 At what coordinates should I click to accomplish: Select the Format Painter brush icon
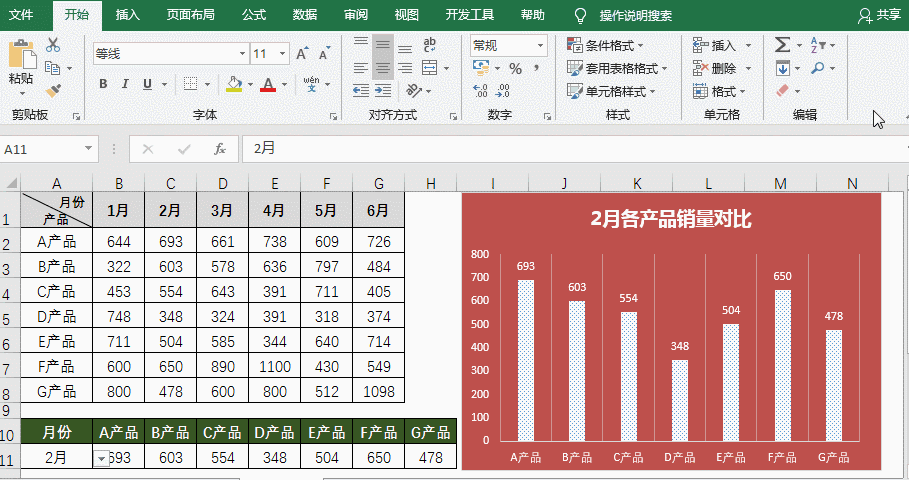pyautogui.click(x=53, y=90)
